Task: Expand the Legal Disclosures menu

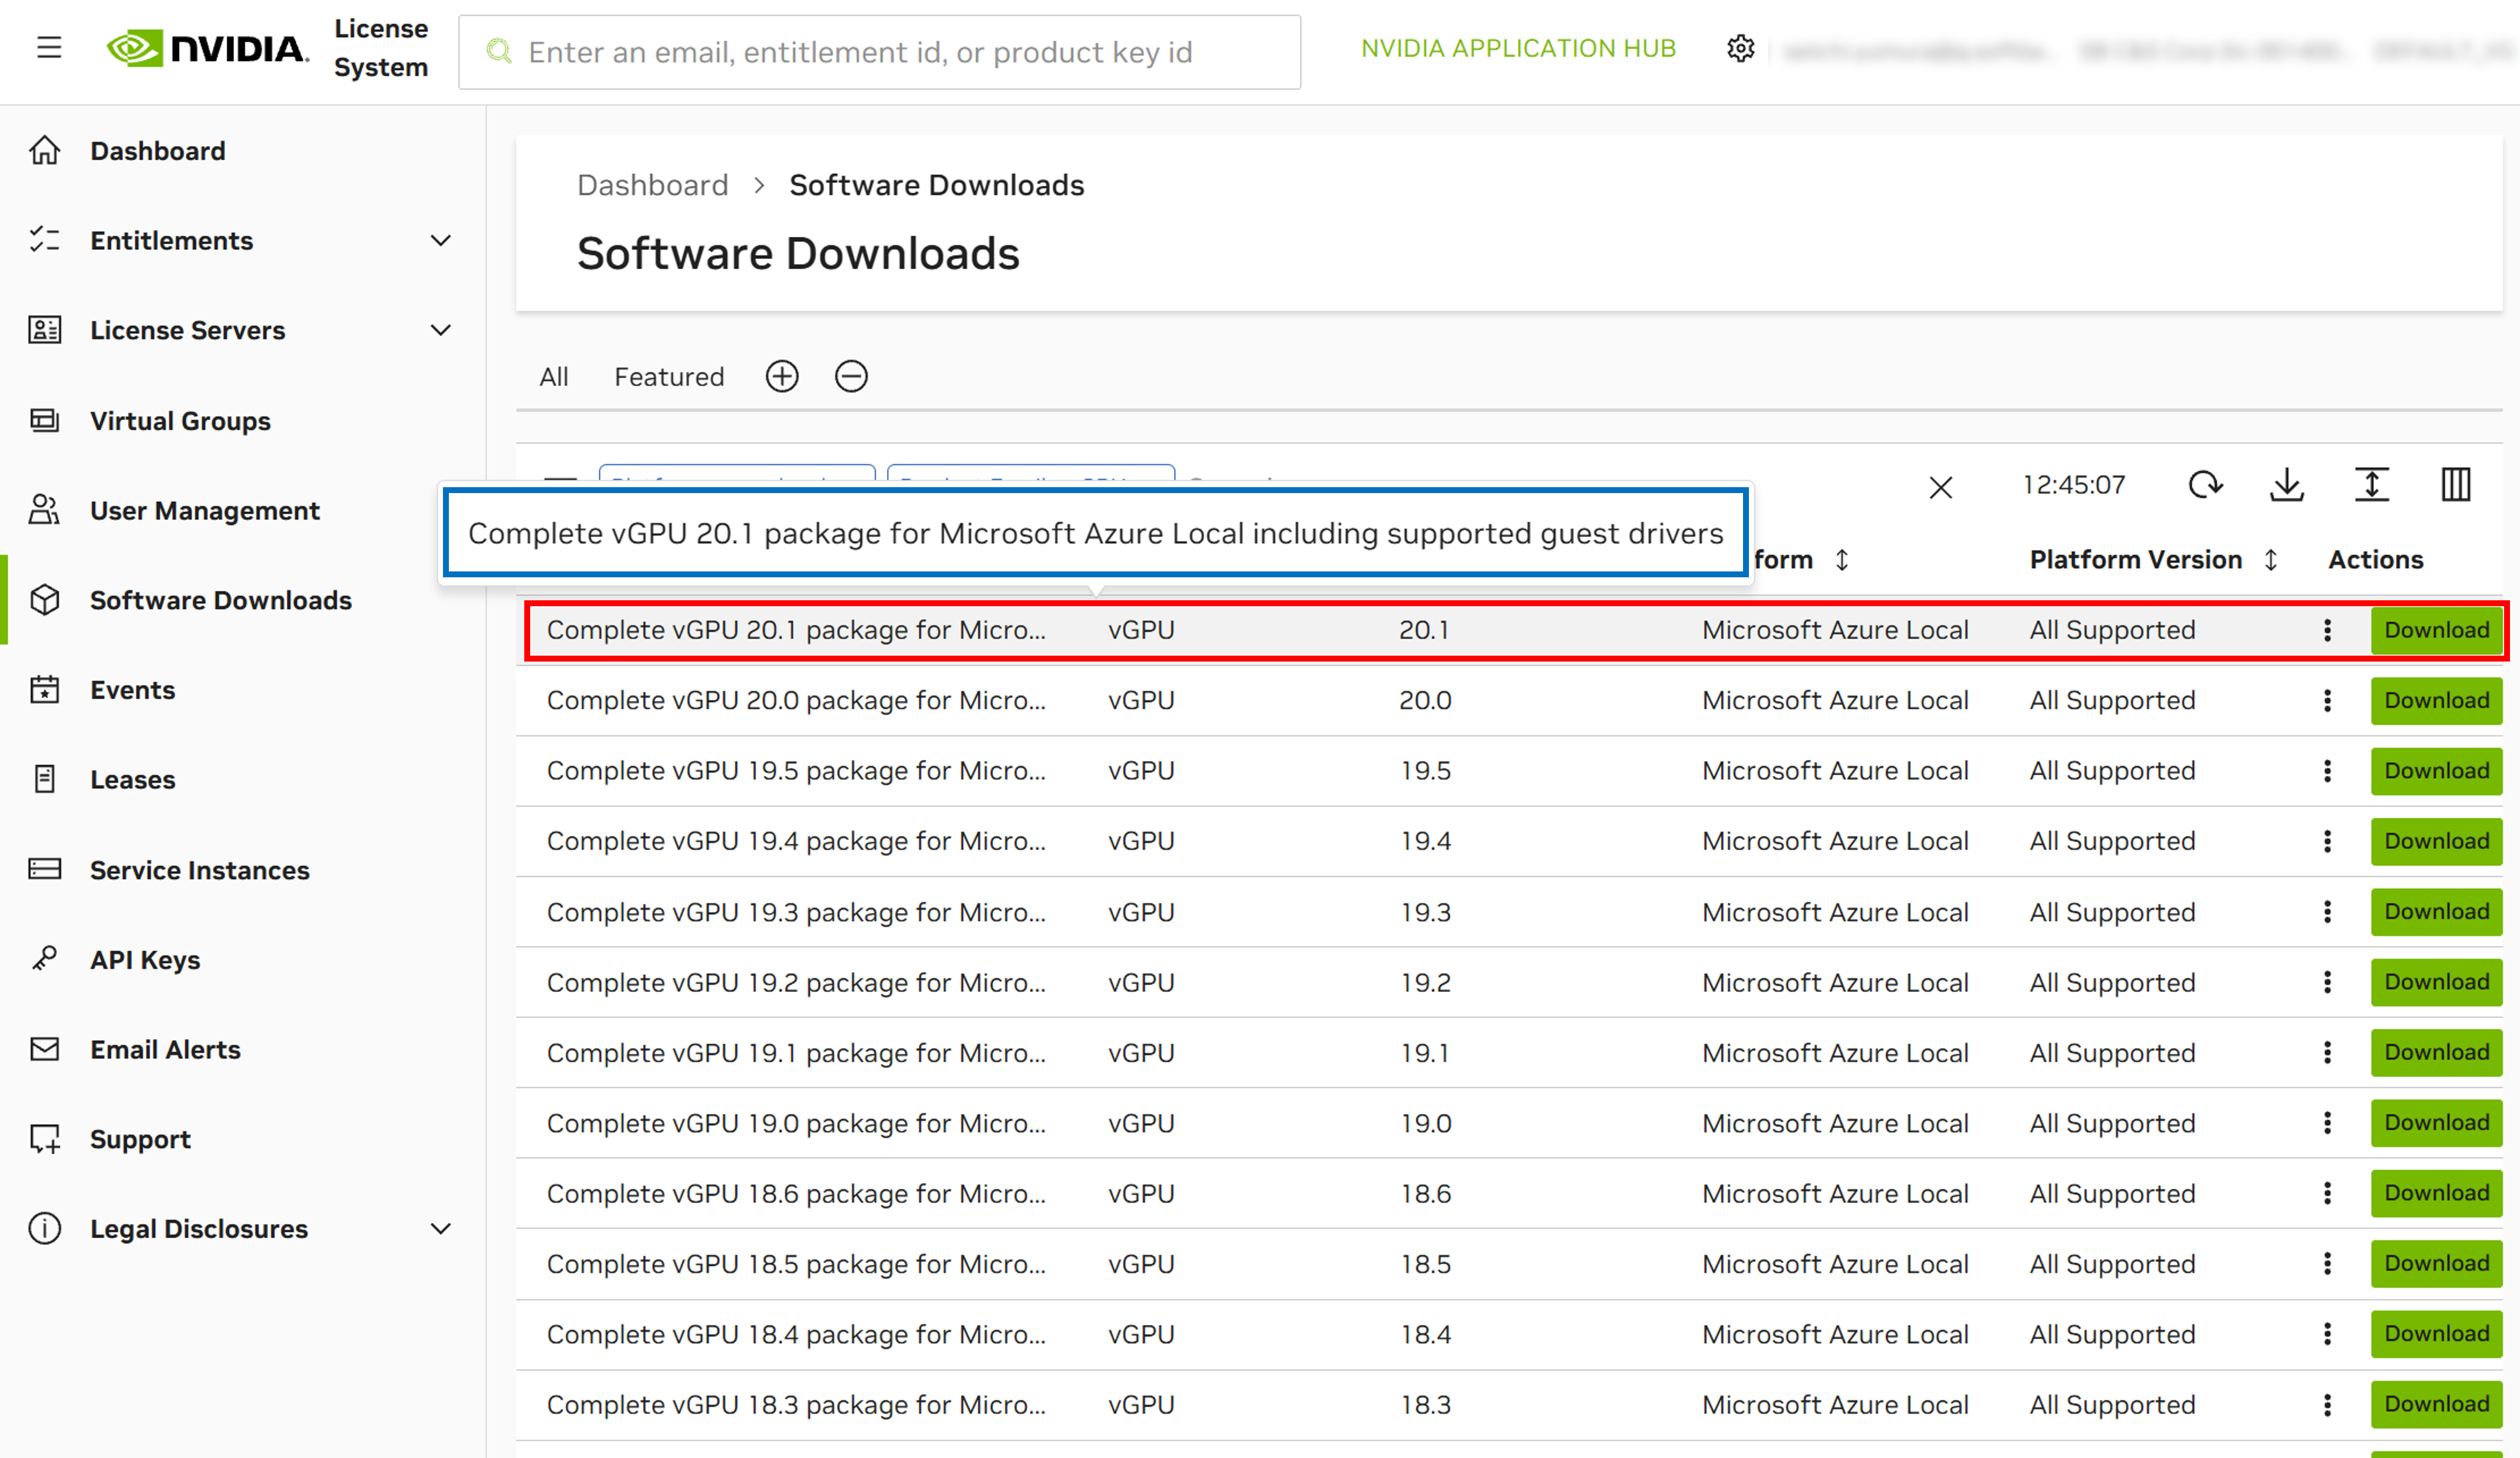Action: click(440, 1228)
